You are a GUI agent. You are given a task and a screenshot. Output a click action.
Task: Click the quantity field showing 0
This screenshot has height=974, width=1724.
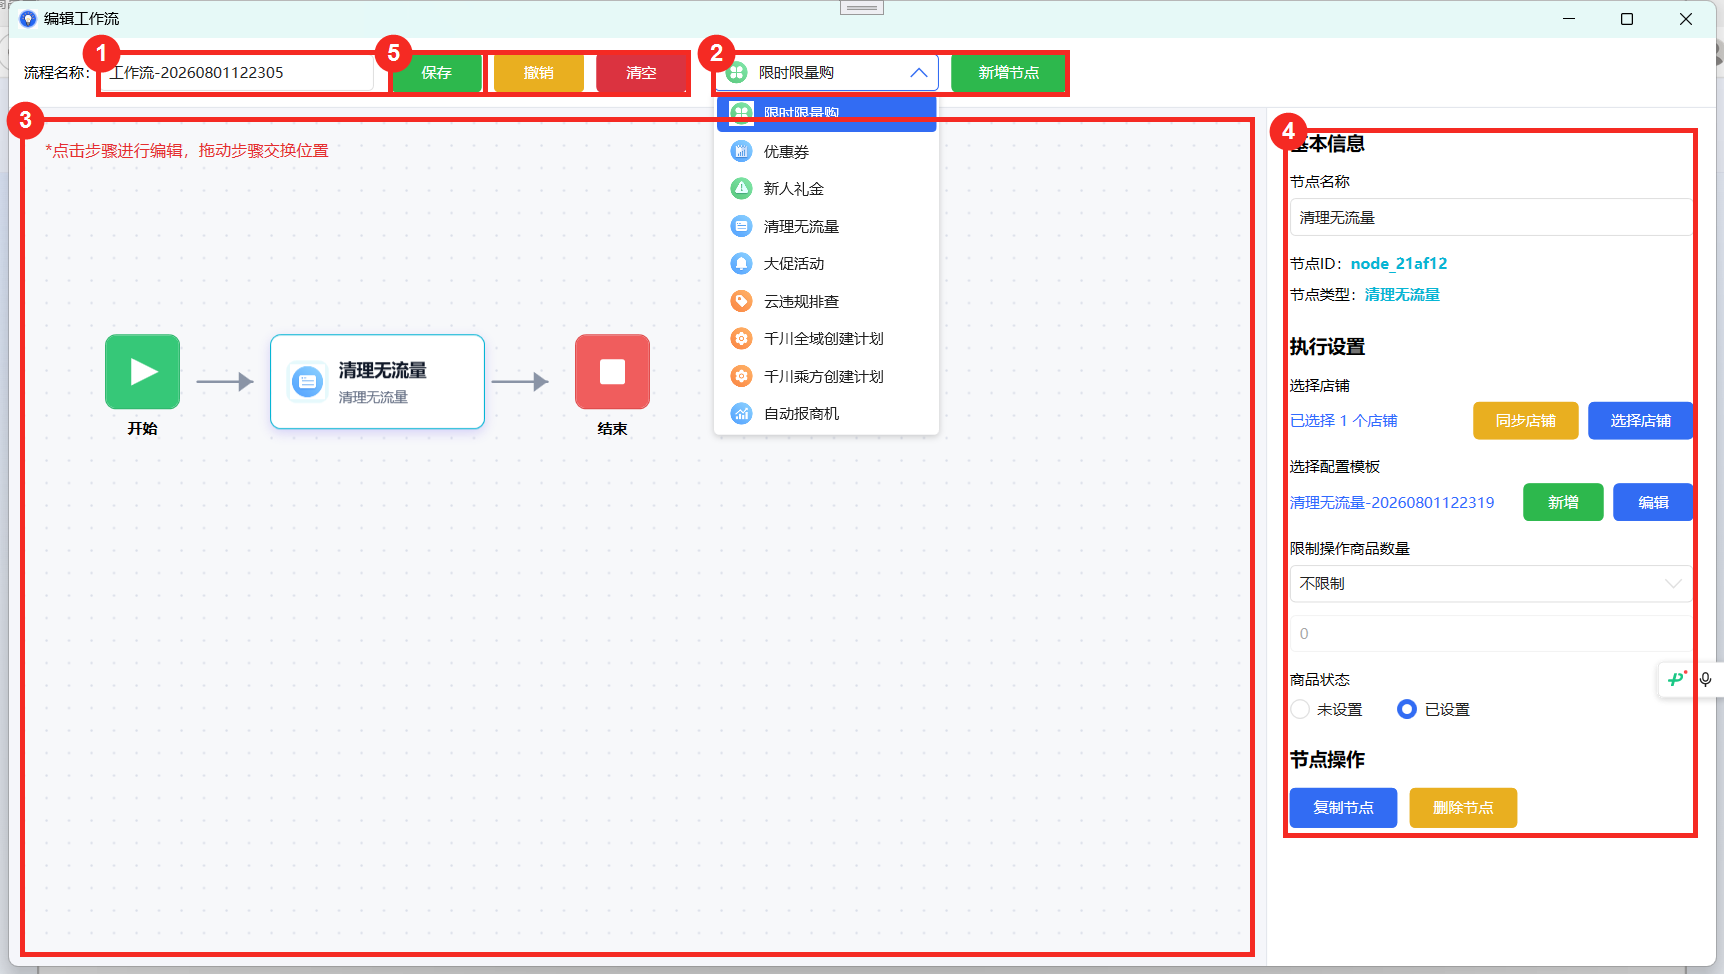[1491, 633]
